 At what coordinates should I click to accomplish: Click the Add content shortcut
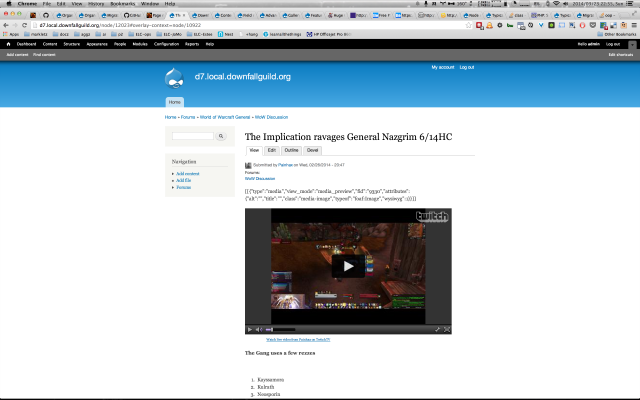click(x=17, y=55)
